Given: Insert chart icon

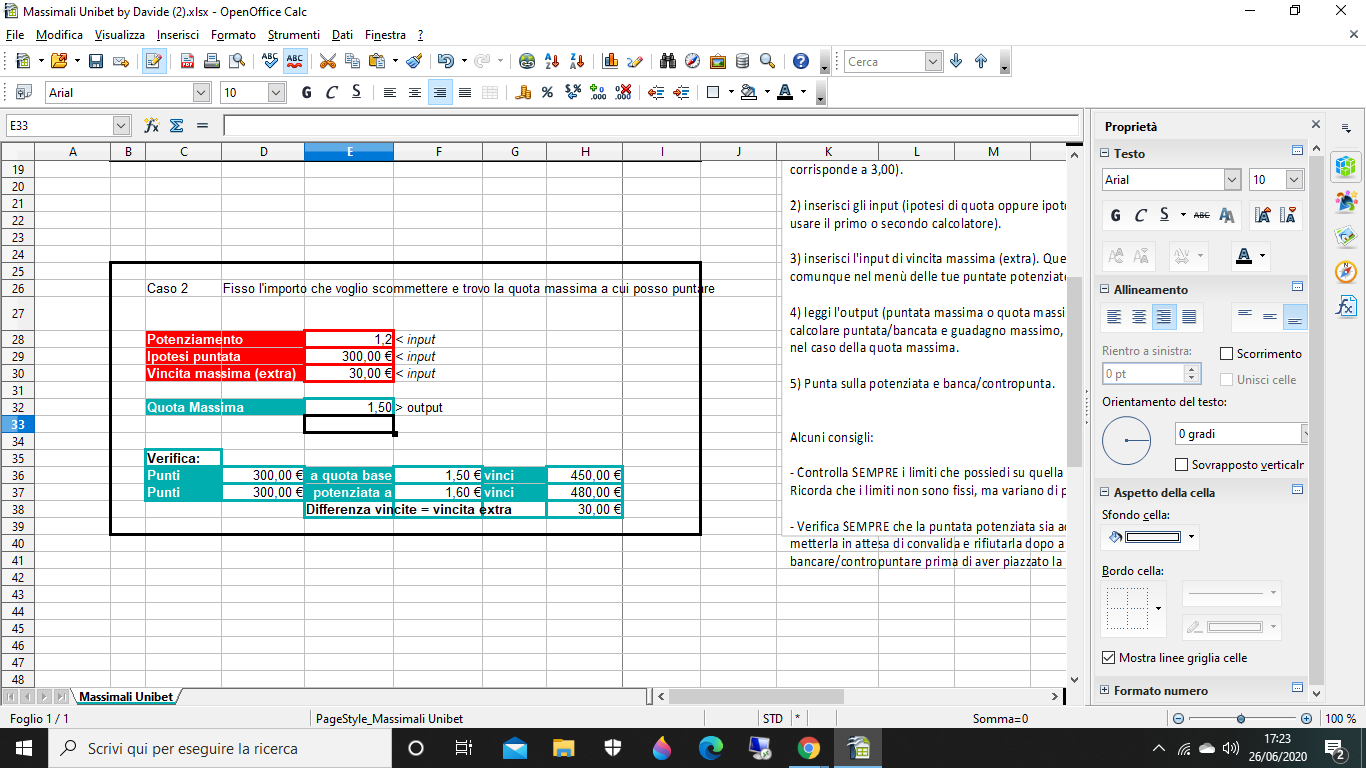Looking at the screenshot, I should tap(610, 61).
